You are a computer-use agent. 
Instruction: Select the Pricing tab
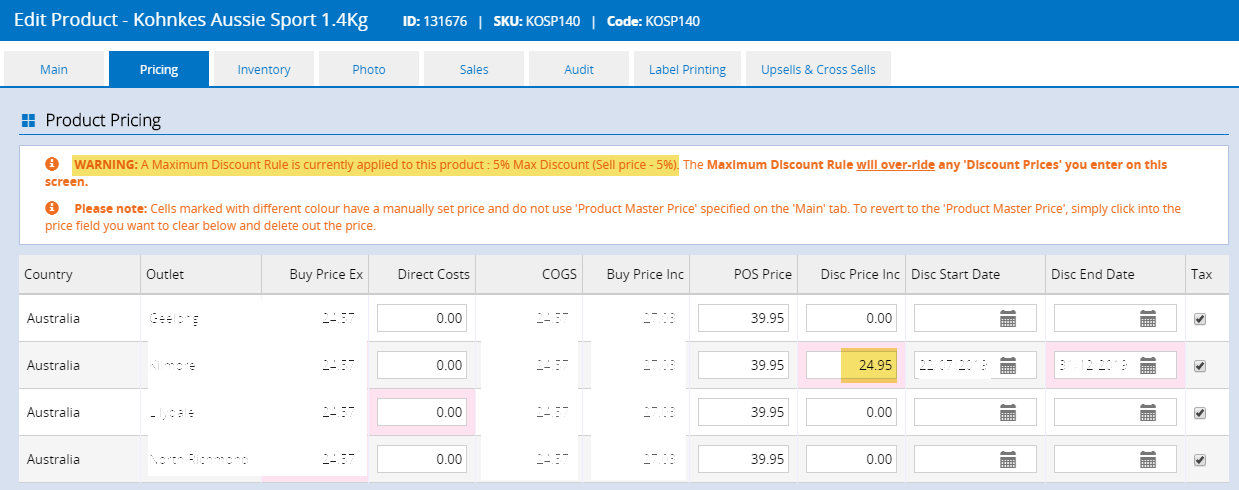pos(159,69)
